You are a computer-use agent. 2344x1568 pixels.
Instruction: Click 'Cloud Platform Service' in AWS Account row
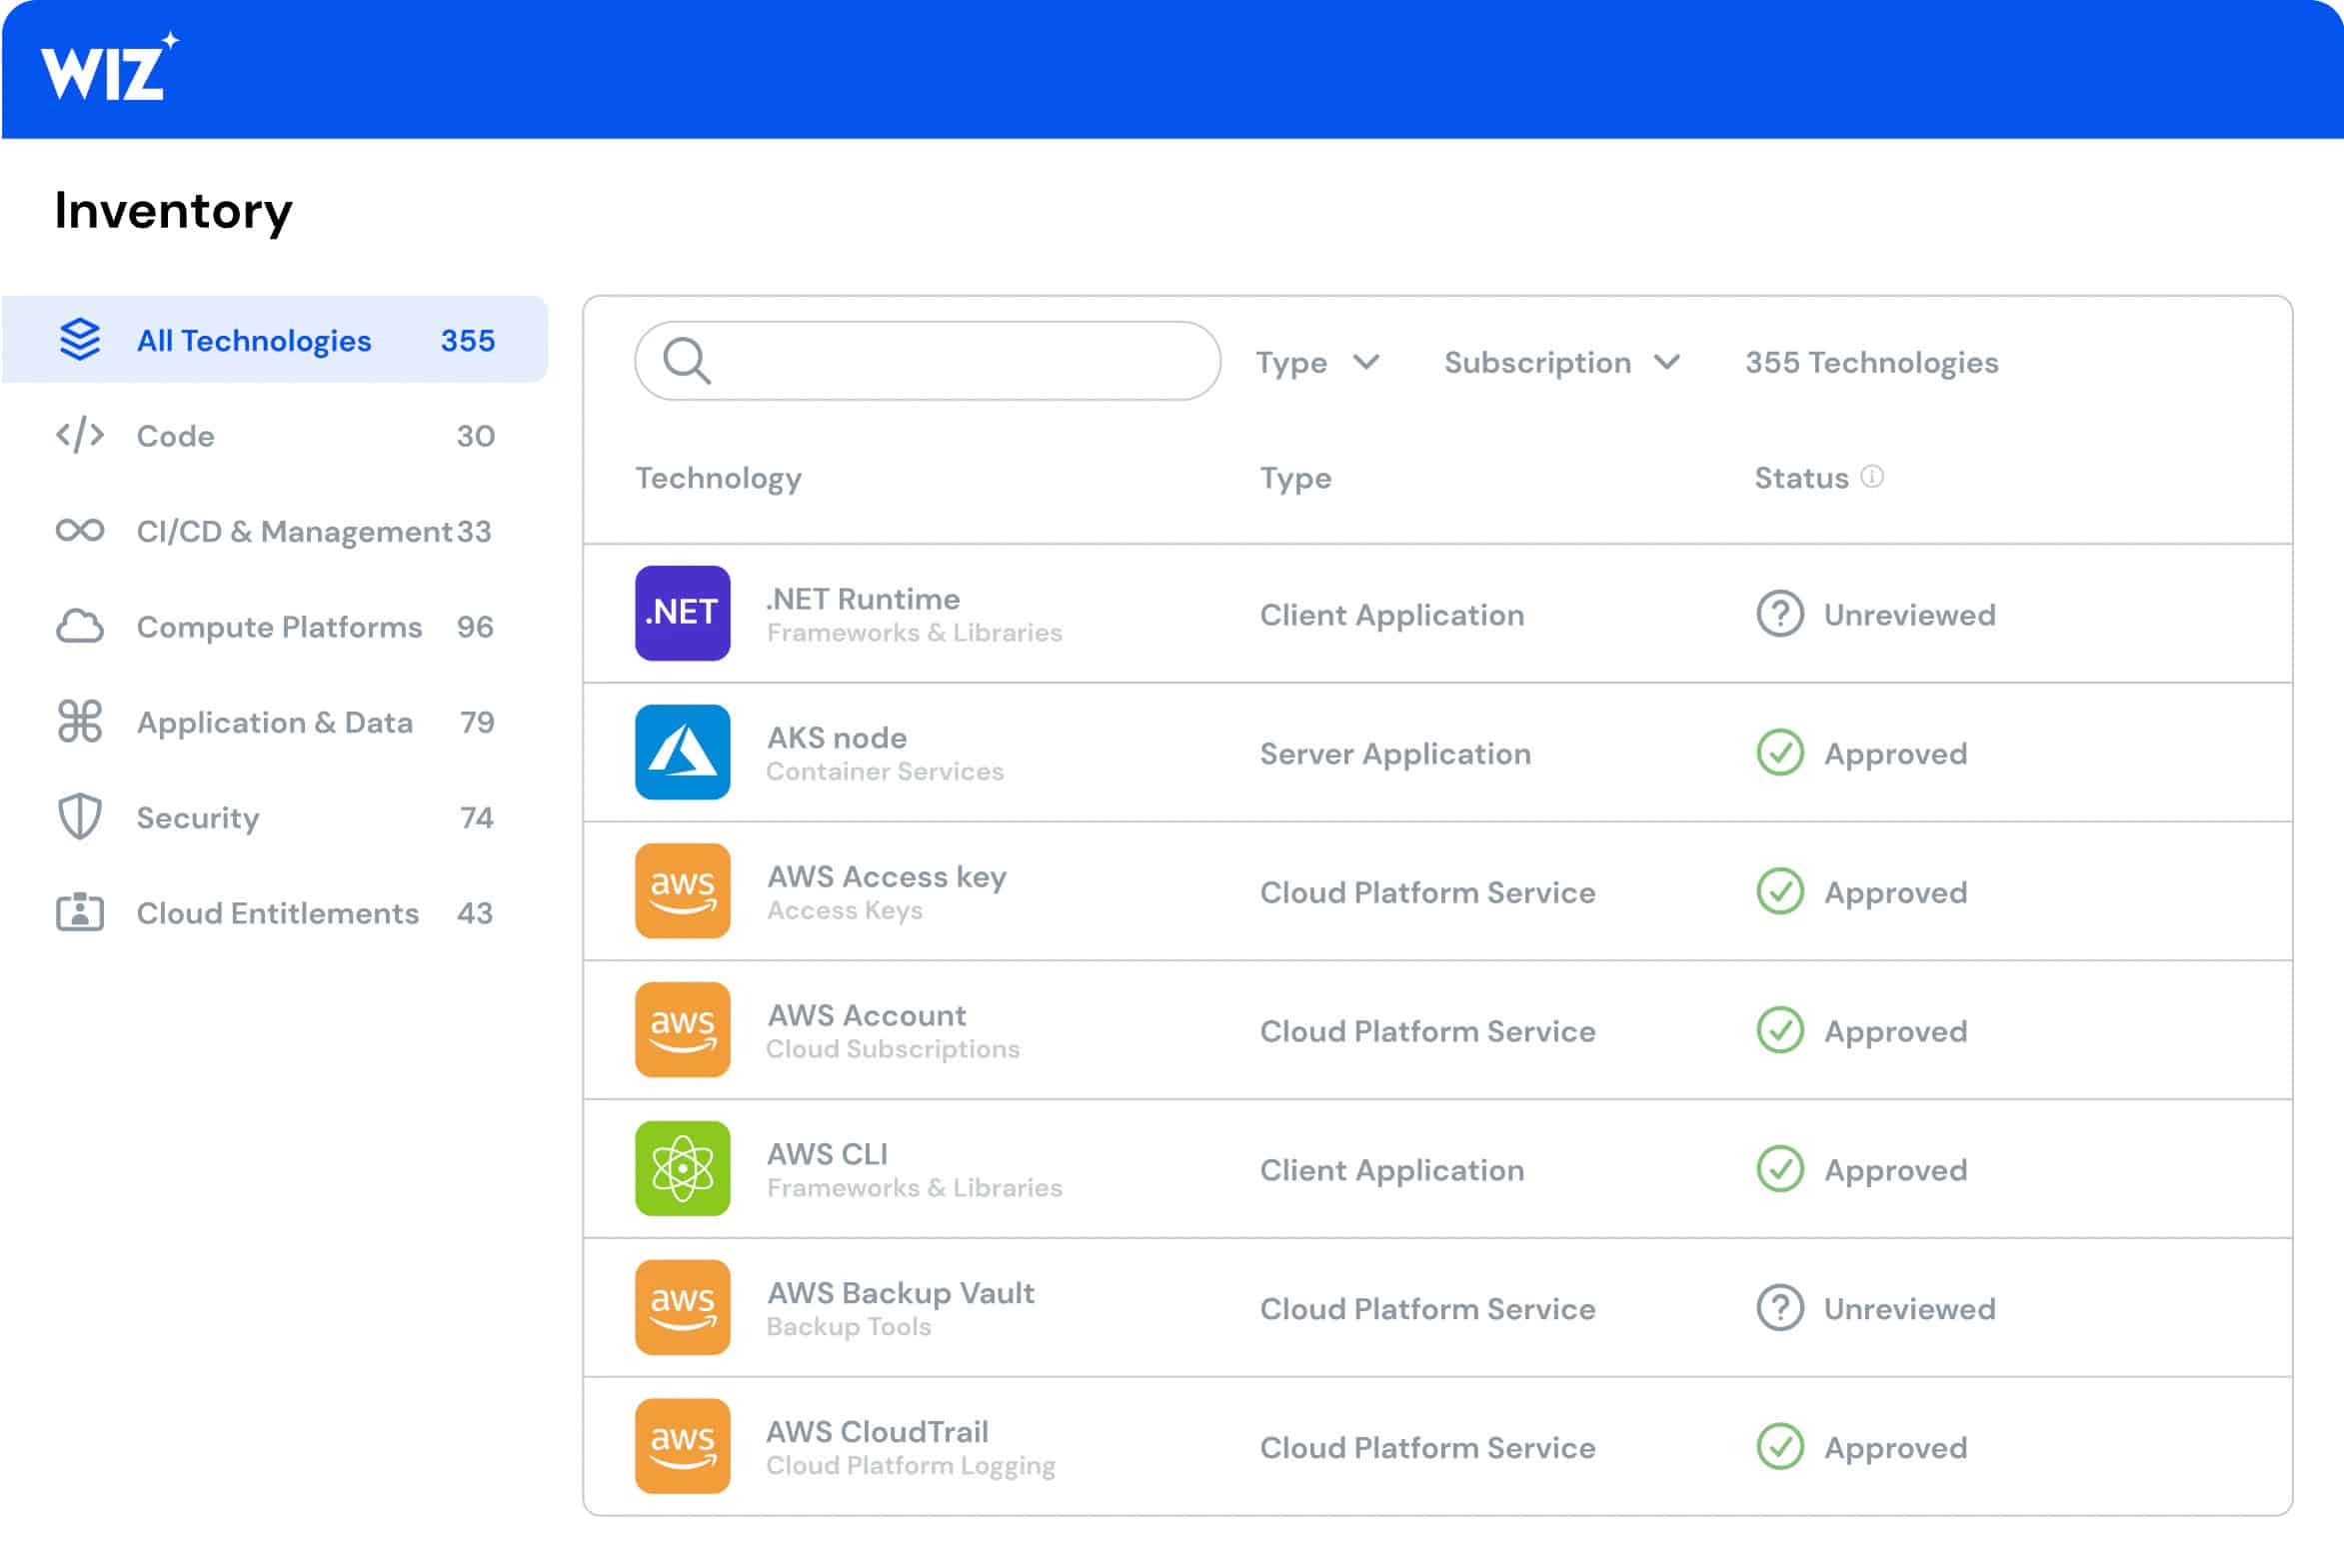point(1427,1031)
